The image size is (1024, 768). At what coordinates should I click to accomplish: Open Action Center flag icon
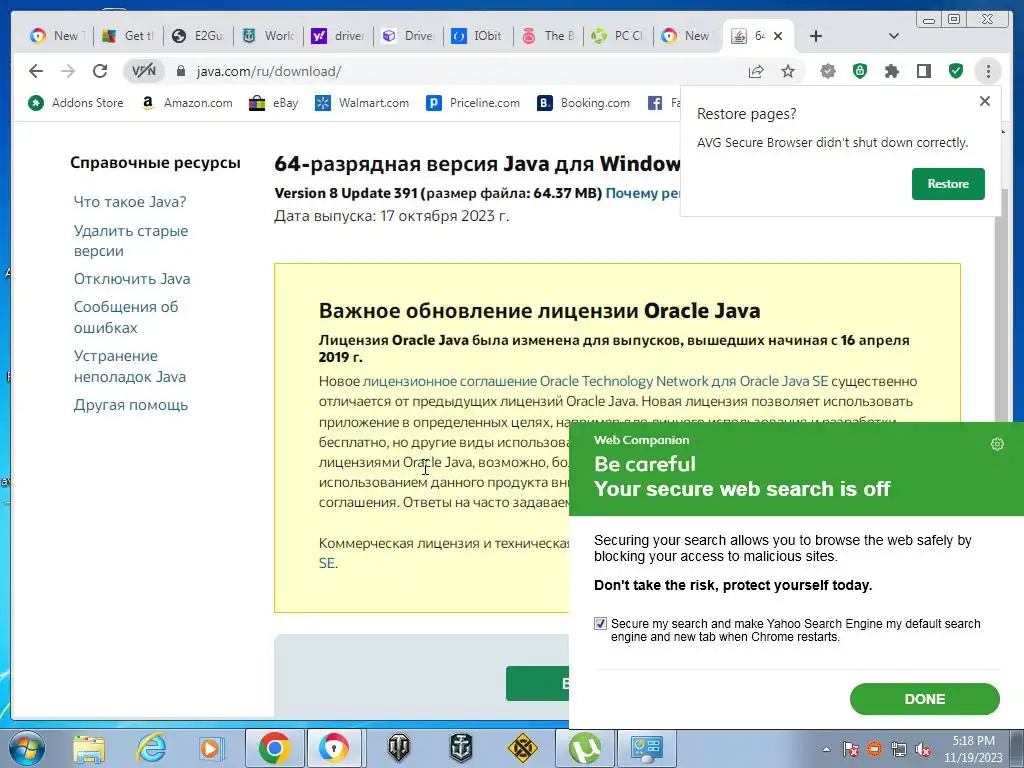[x=850, y=749]
